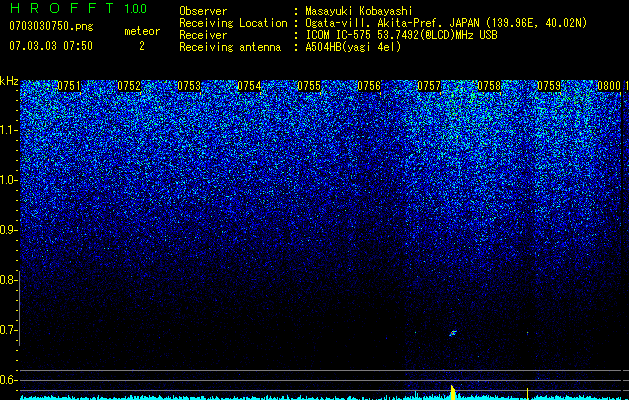Click the 0800 time marker
Image resolution: width=629 pixels, height=400 pixels.
[609, 86]
